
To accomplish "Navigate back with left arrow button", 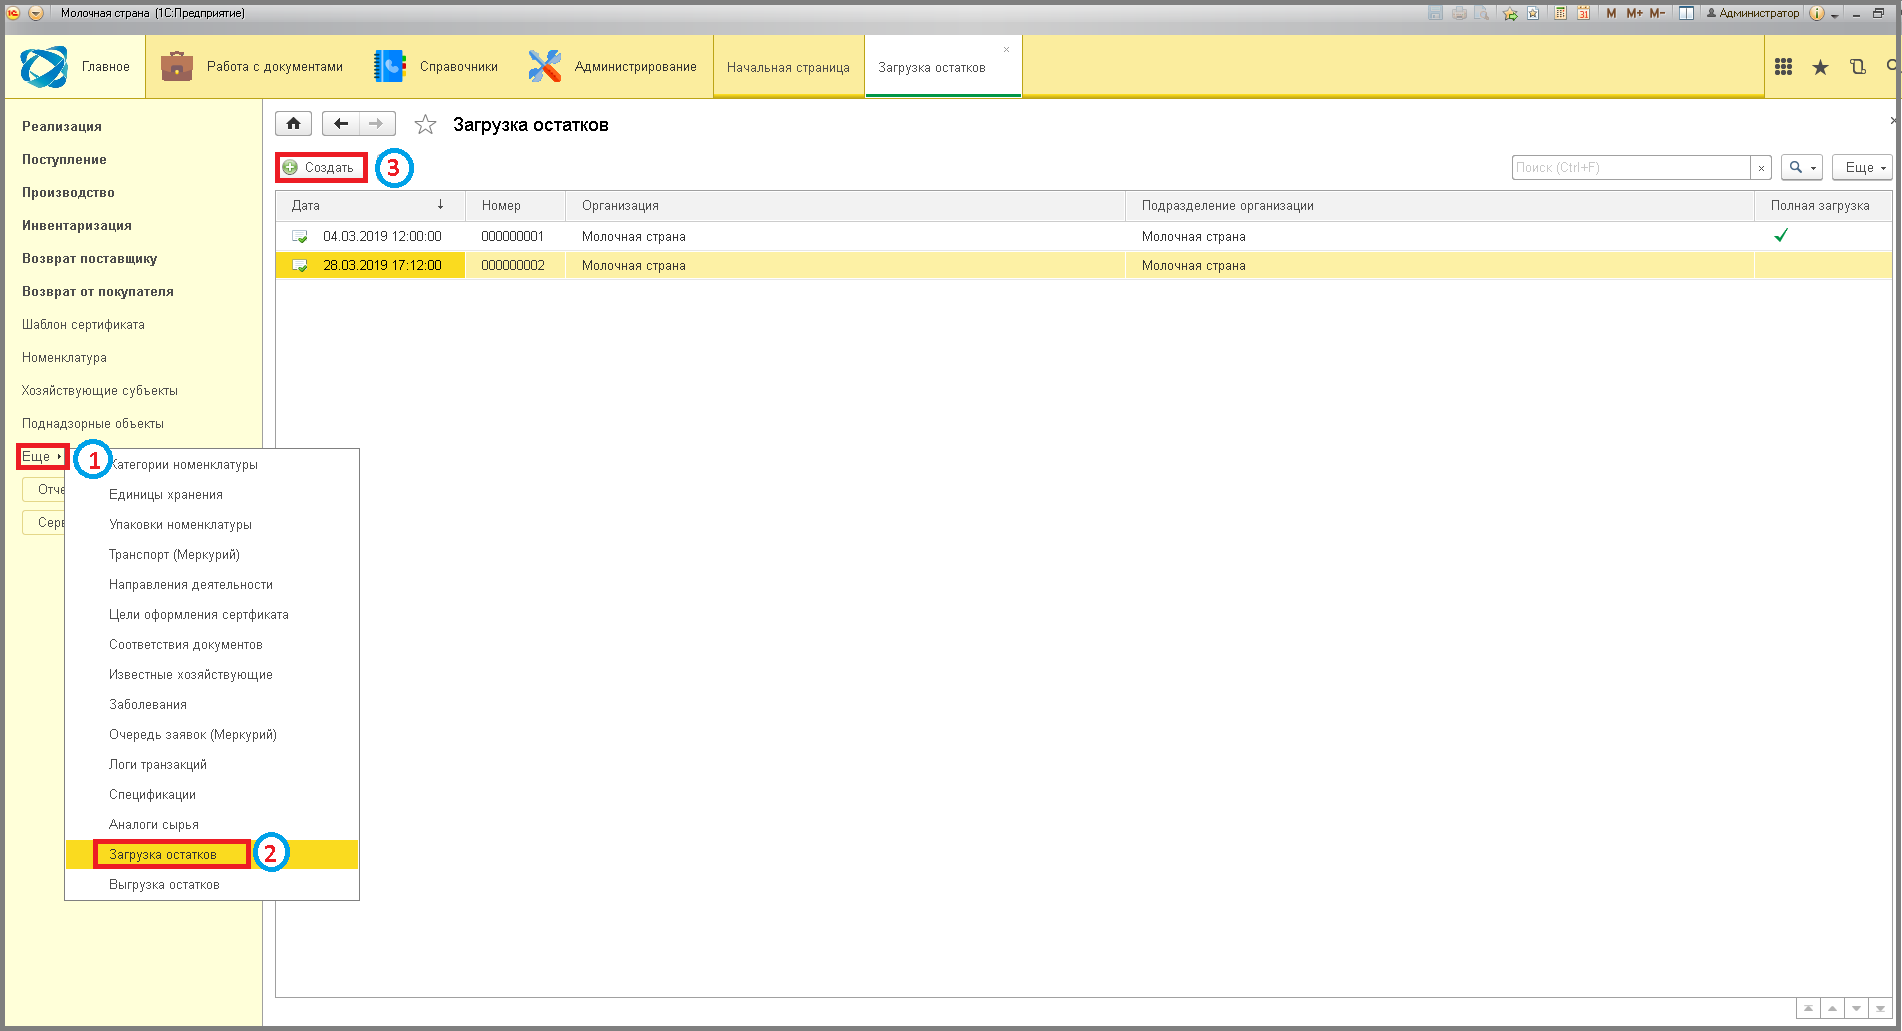I will pyautogui.click(x=341, y=124).
